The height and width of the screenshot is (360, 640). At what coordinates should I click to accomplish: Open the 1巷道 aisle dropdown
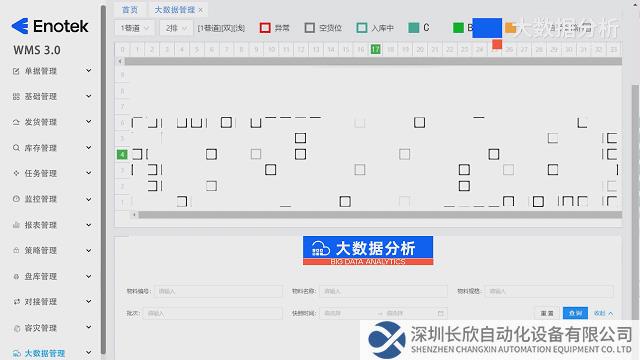click(134, 28)
